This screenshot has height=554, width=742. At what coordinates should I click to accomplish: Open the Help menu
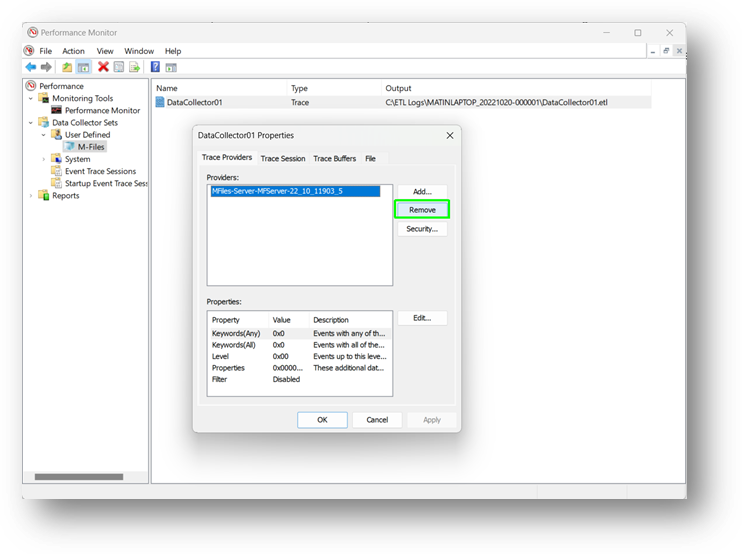[173, 51]
